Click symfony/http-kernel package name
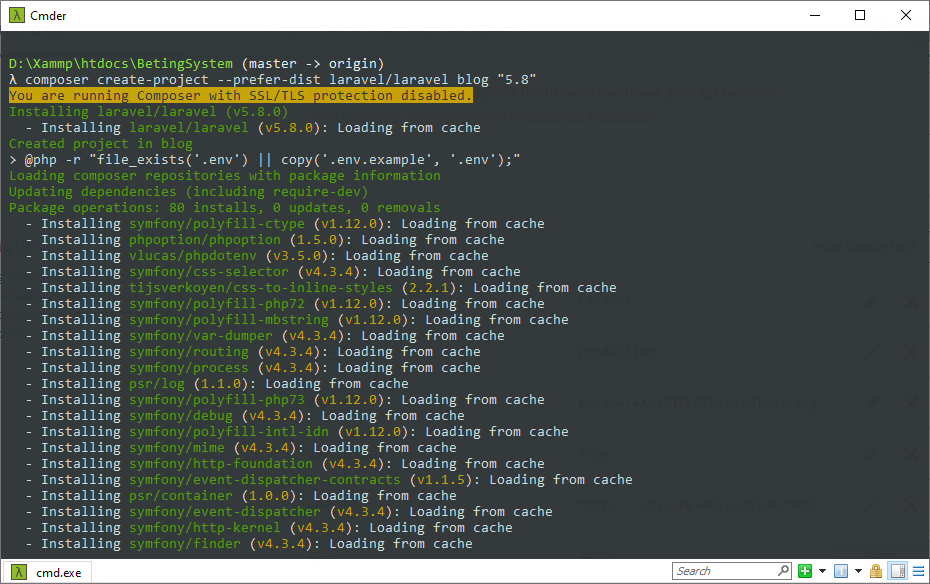Image resolution: width=930 pixels, height=584 pixels. tap(205, 528)
